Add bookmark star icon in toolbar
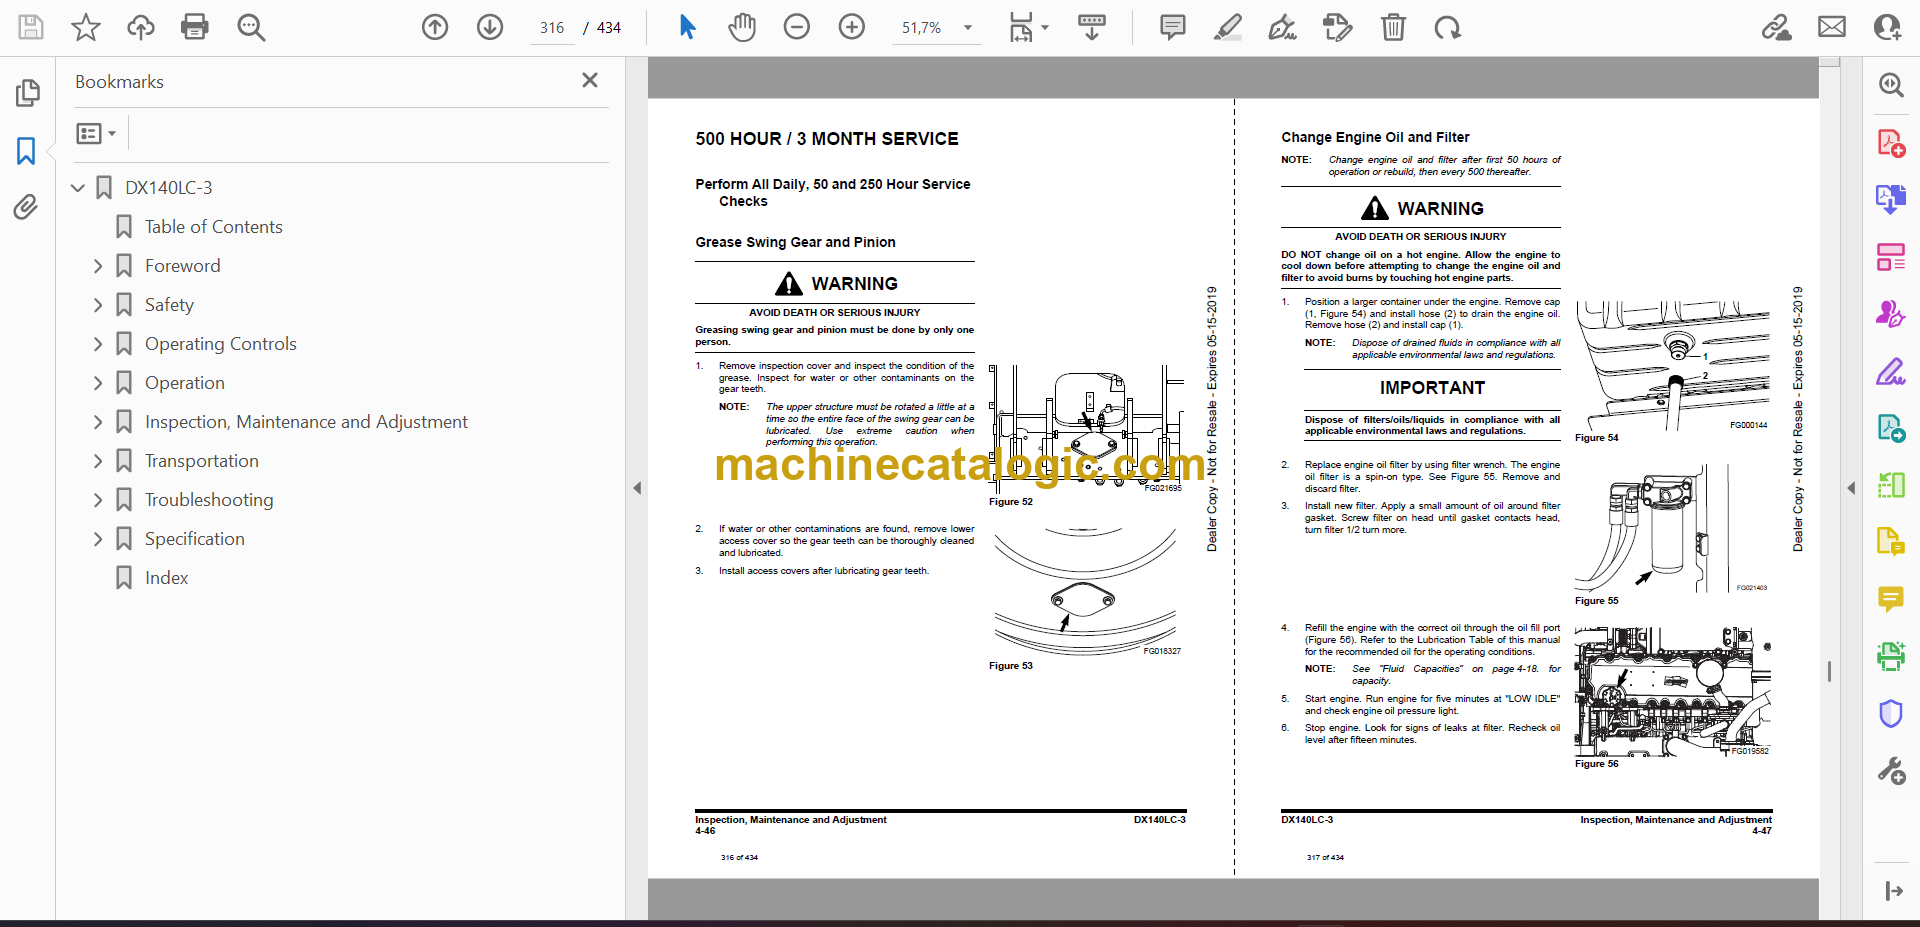This screenshot has width=1920, height=927. (x=86, y=27)
